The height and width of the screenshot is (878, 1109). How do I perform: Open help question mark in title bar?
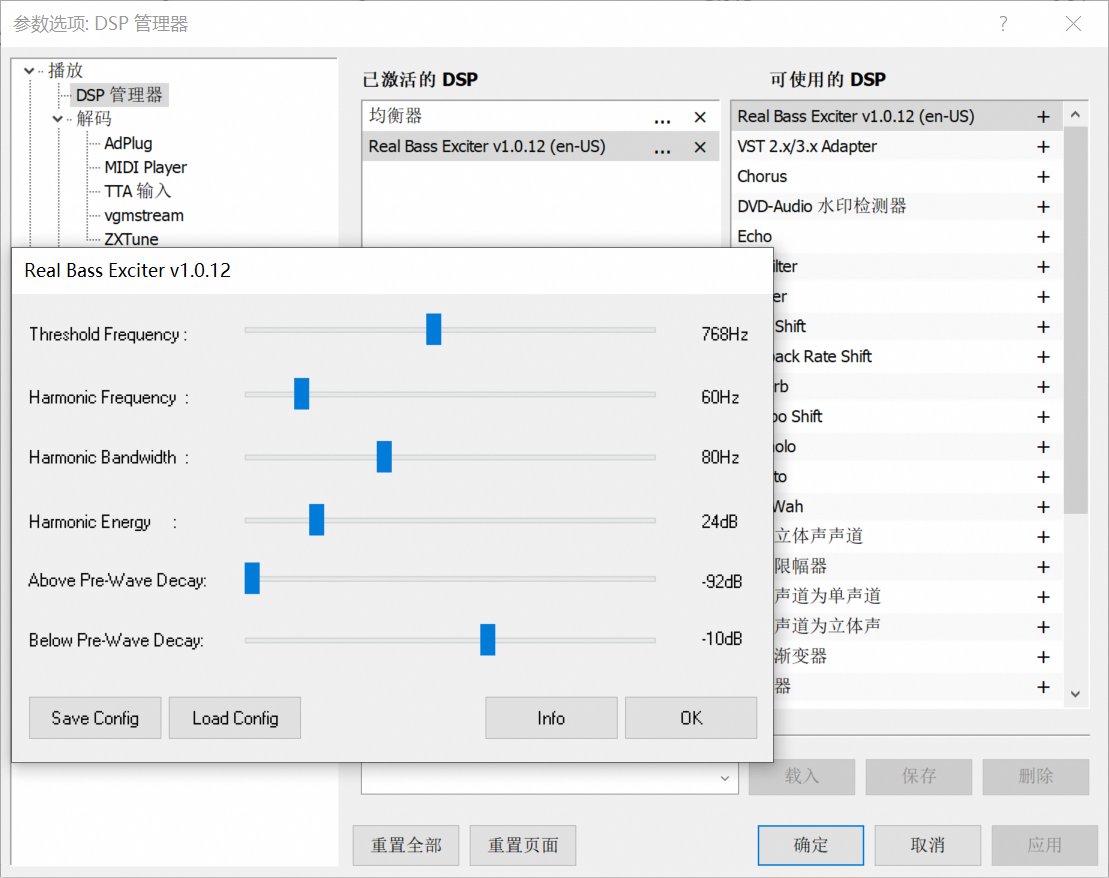1003,24
